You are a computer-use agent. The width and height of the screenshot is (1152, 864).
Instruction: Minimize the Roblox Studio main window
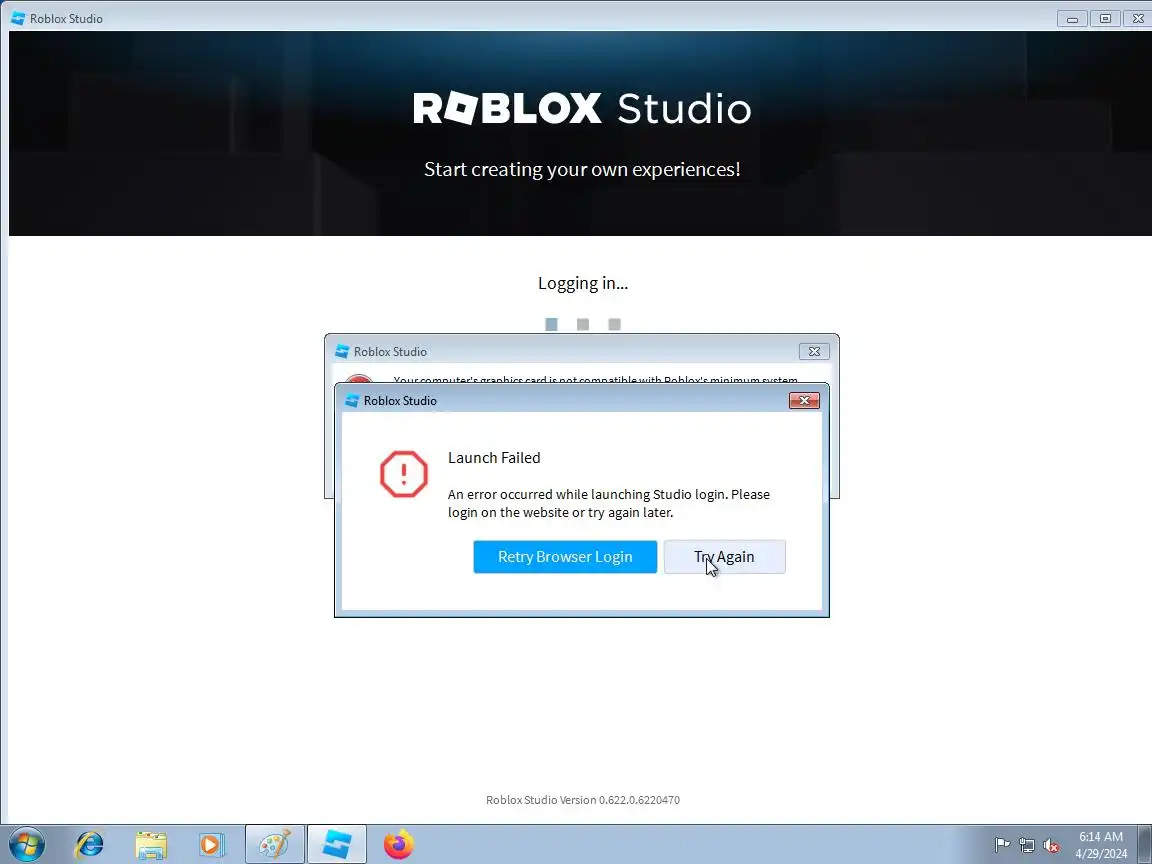coord(1072,18)
